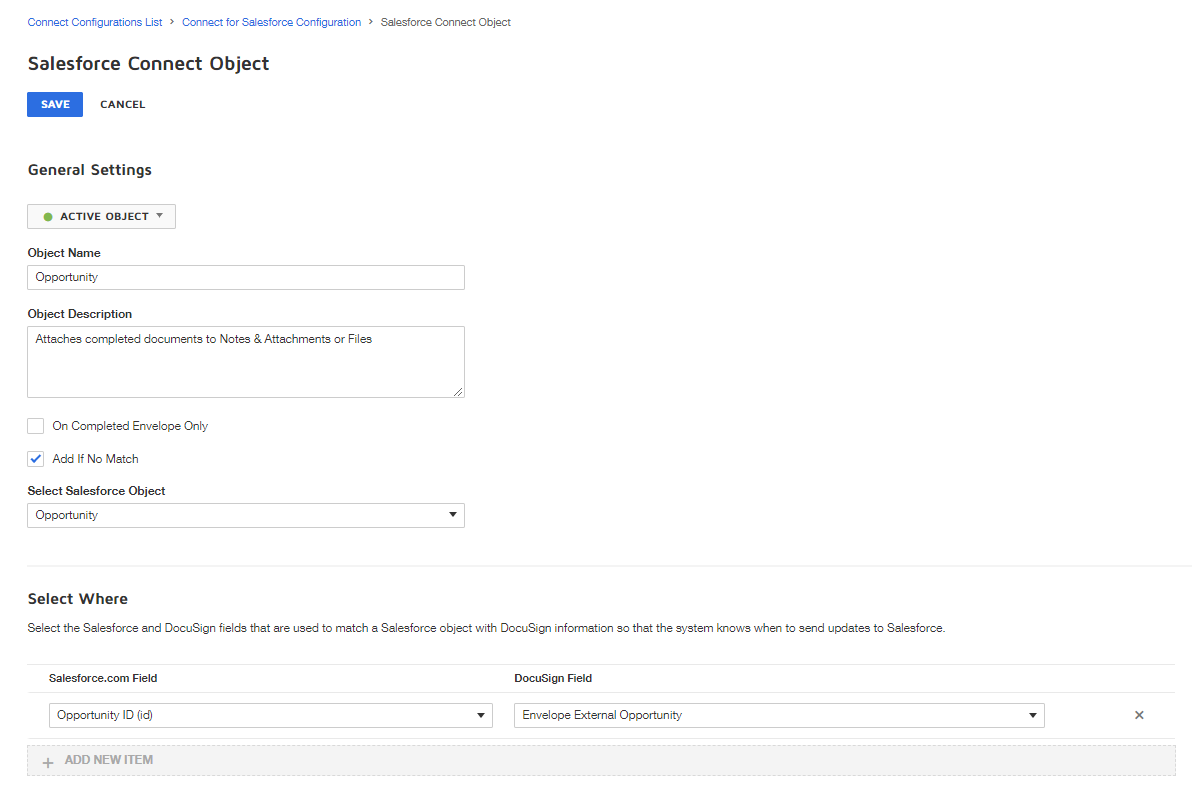Remove the Opportunity ID field mapping row
This screenshot has width=1192, height=807.
point(1139,715)
